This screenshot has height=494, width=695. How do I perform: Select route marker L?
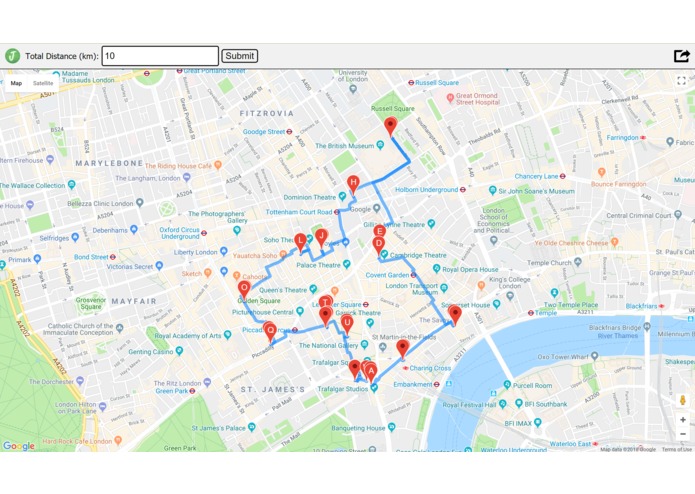click(301, 243)
